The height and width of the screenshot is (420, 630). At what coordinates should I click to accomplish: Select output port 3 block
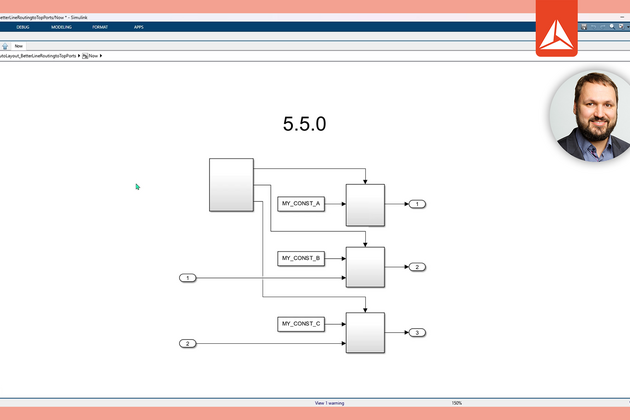click(x=418, y=333)
